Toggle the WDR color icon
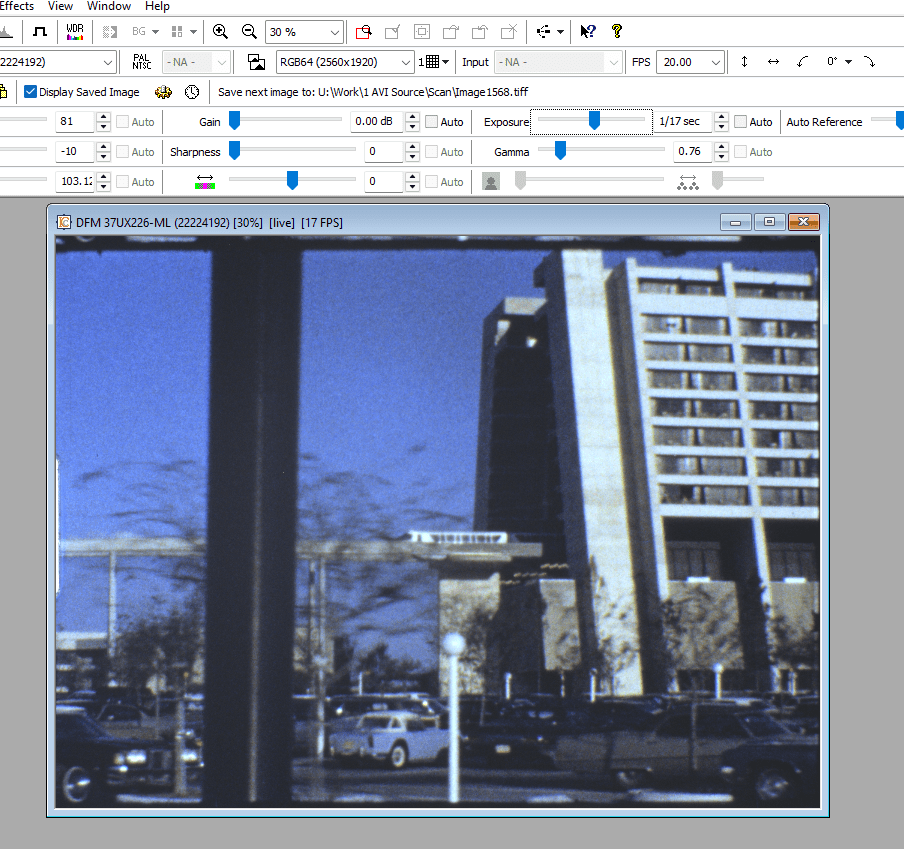 tap(75, 32)
